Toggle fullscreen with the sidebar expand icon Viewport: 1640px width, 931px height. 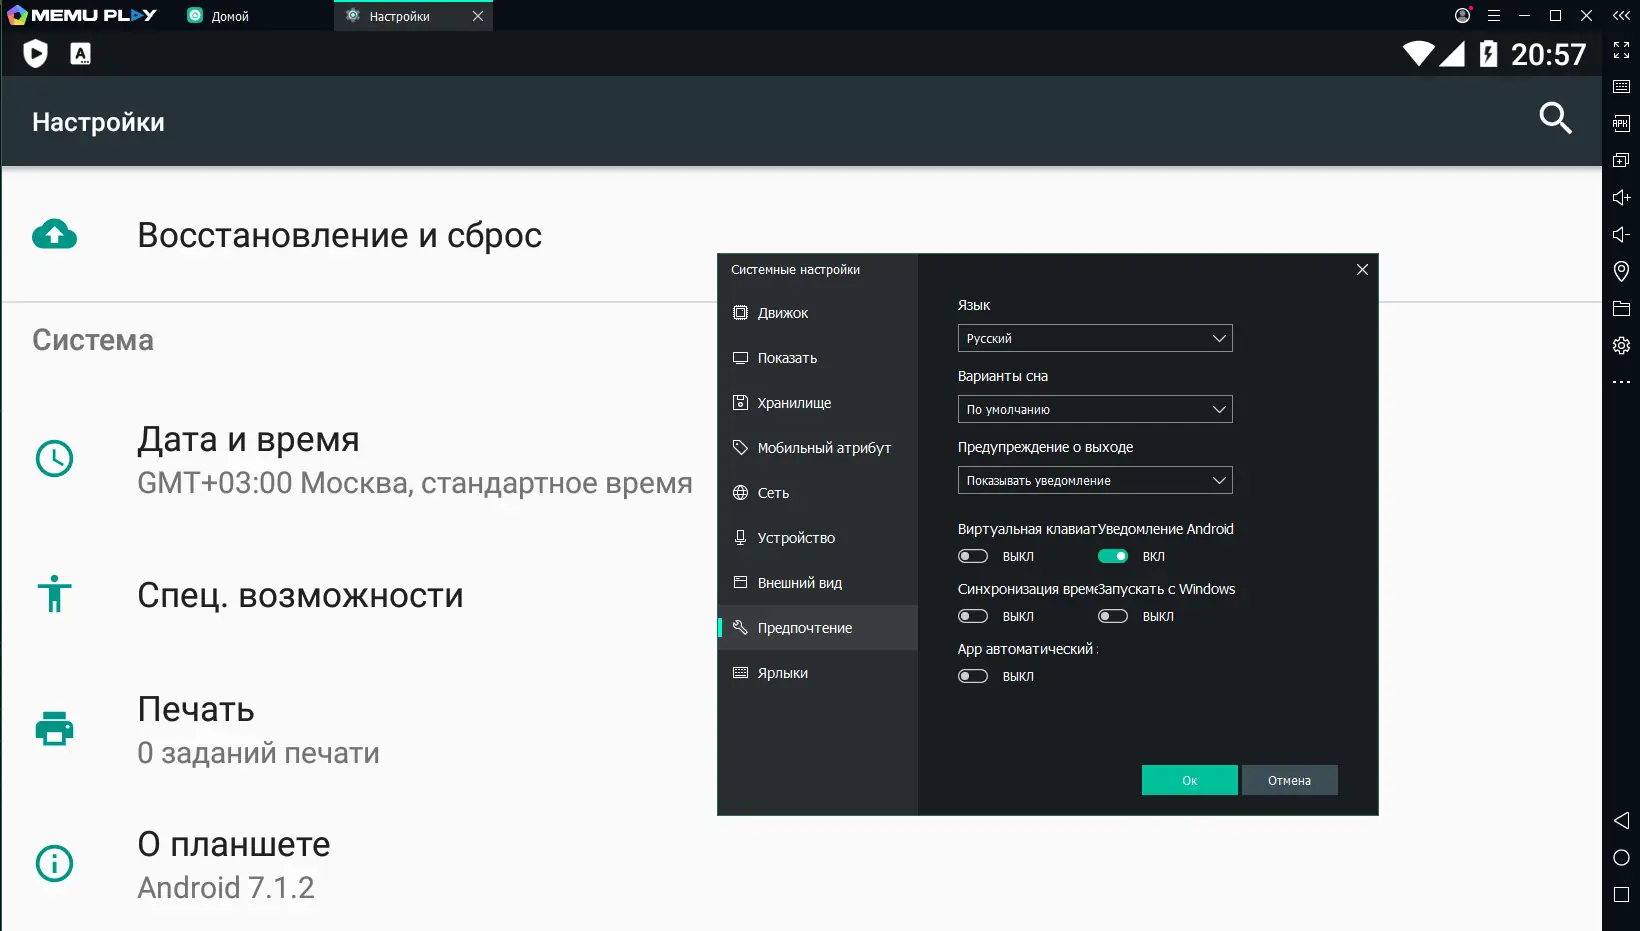pos(1622,50)
